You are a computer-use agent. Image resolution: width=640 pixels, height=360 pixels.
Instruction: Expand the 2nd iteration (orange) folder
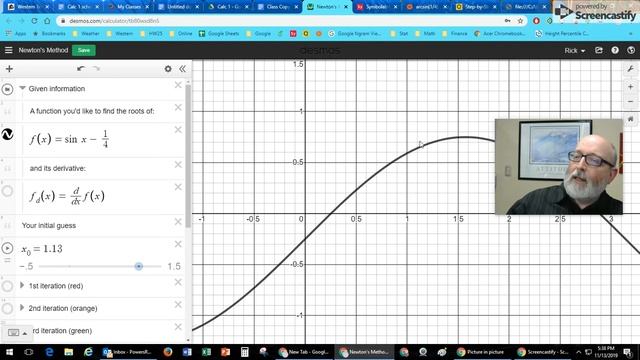tap(22, 307)
